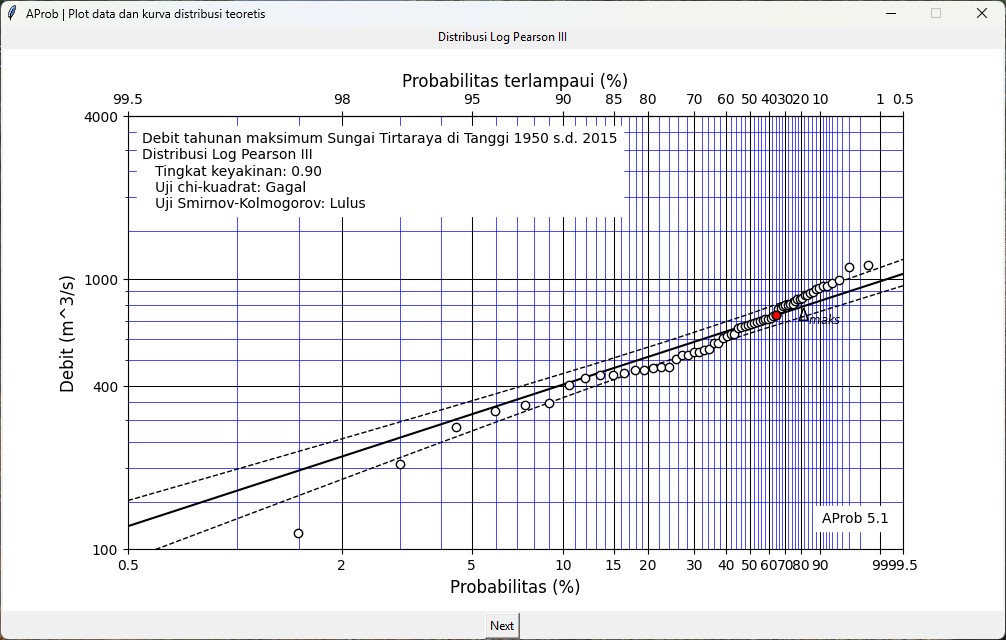Click the AProb 5.1 version label
Screen dimensions: 1006x640
(854, 518)
